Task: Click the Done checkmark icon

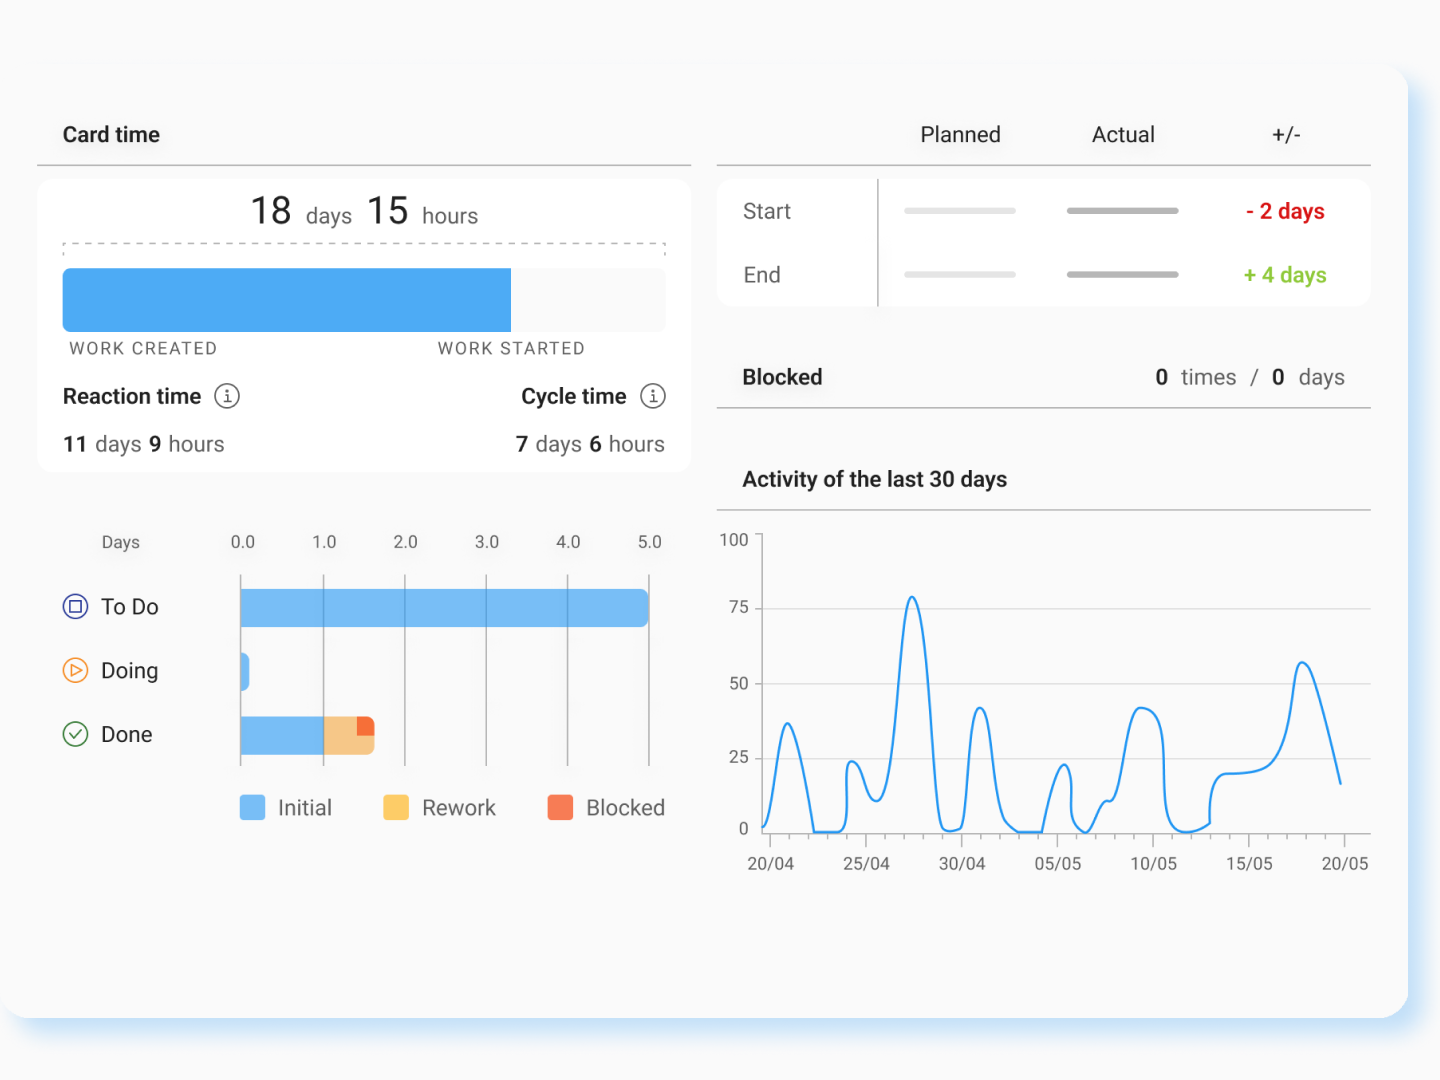Action: [76, 735]
